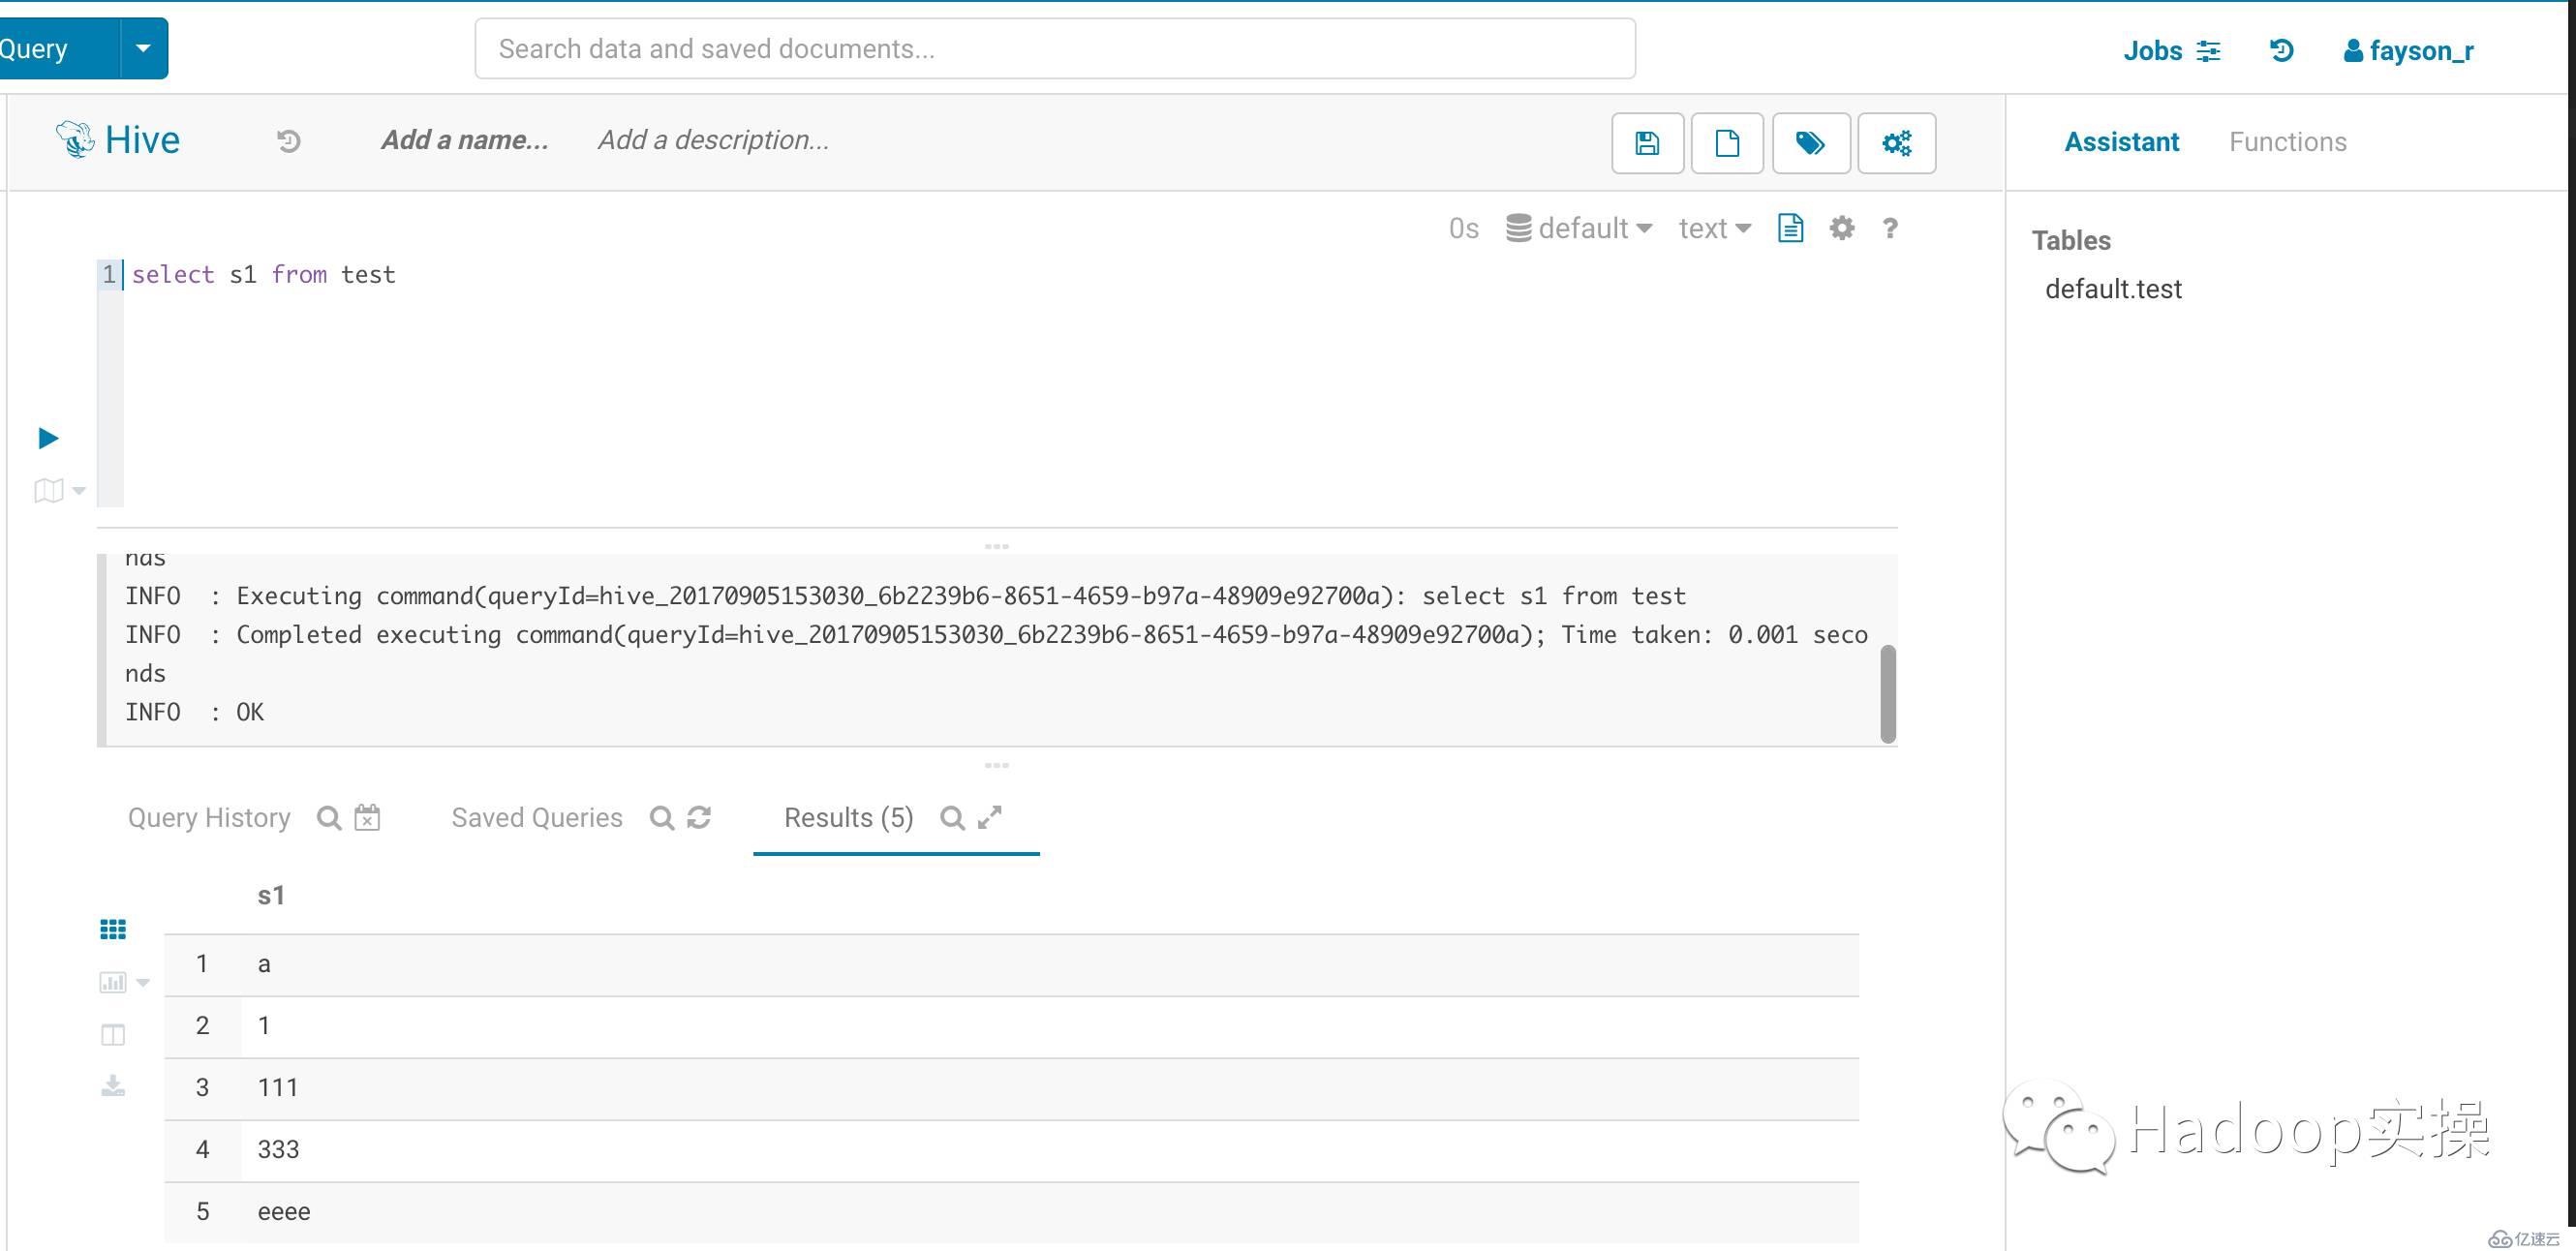Image resolution: width=2576 pixels, height=1251 pixels.
Task: Expand results to full screen icon
Action: (x=989, y=817)
